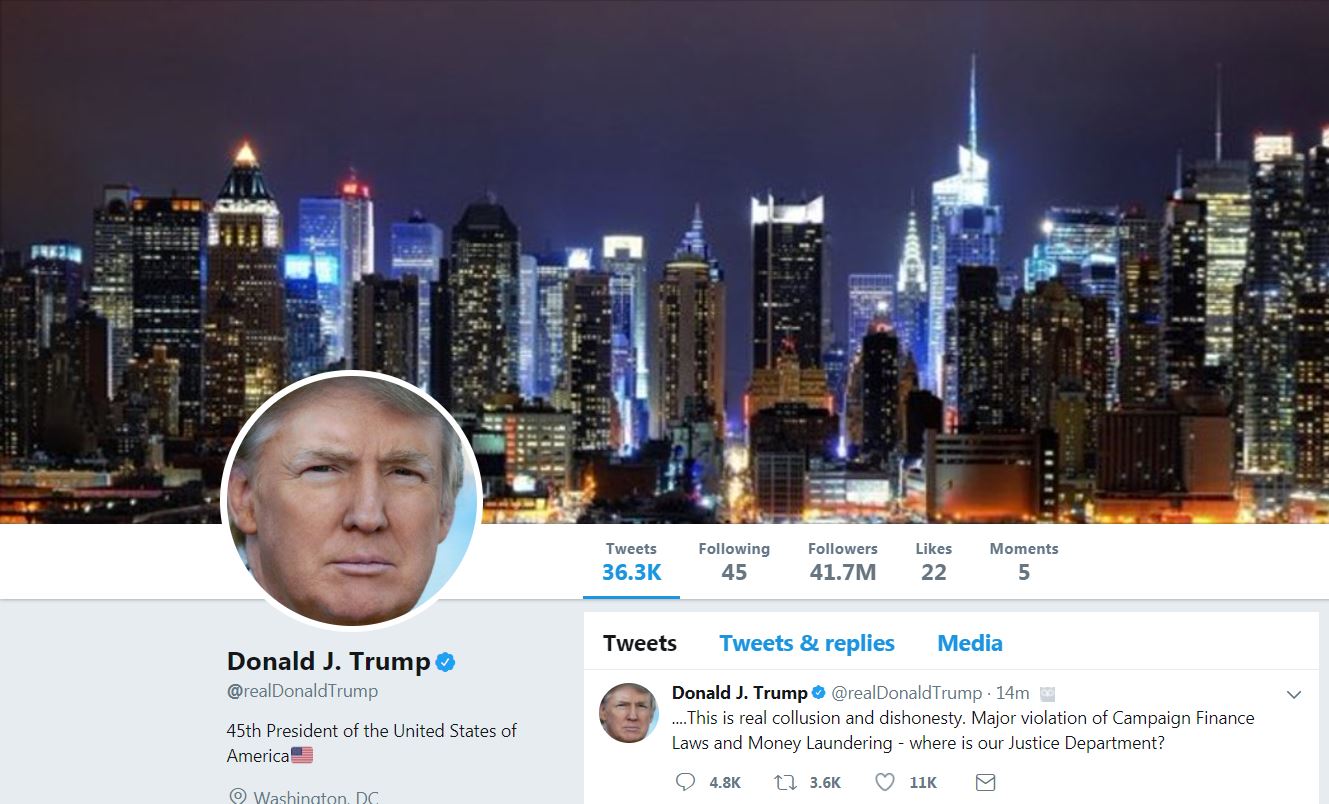Switch to the Media tab

click(970, 643)
